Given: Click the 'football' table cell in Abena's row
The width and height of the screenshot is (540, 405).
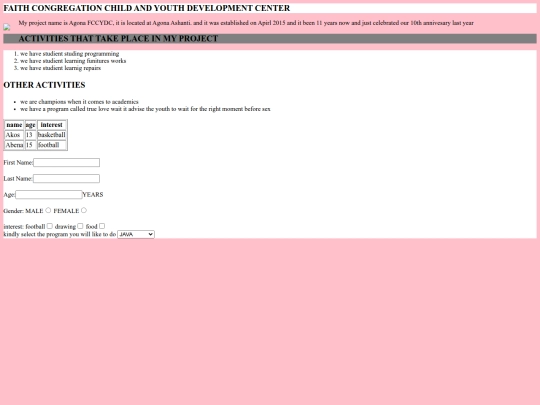Looking at the screenshot, I should (52, 145).
